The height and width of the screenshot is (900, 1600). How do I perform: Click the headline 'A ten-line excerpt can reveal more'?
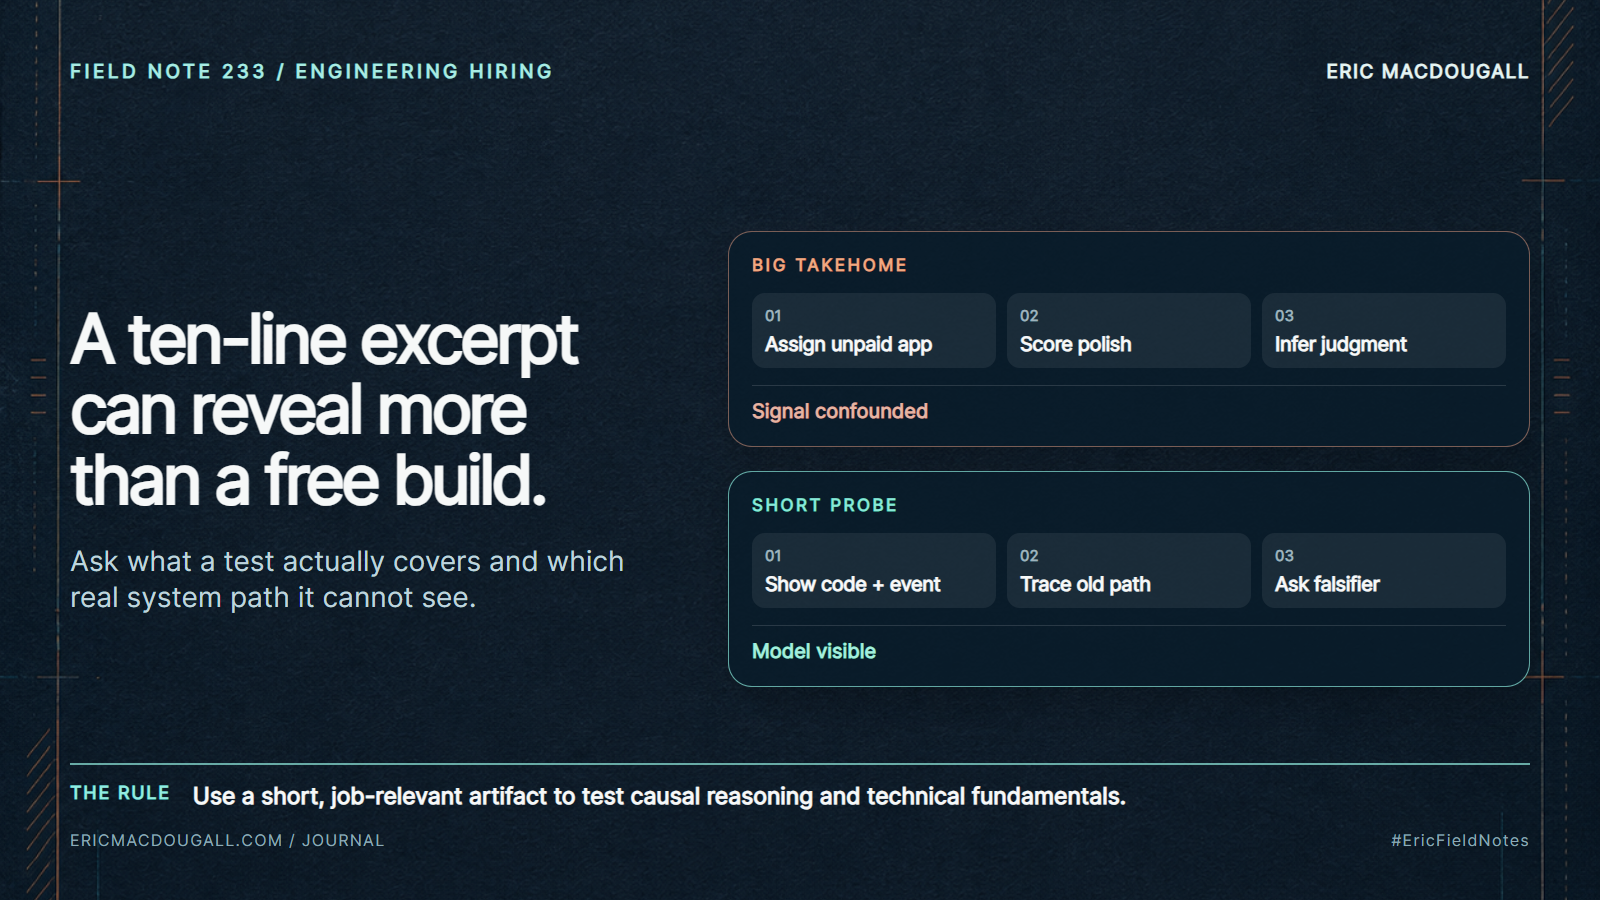(x=324, y=375)
